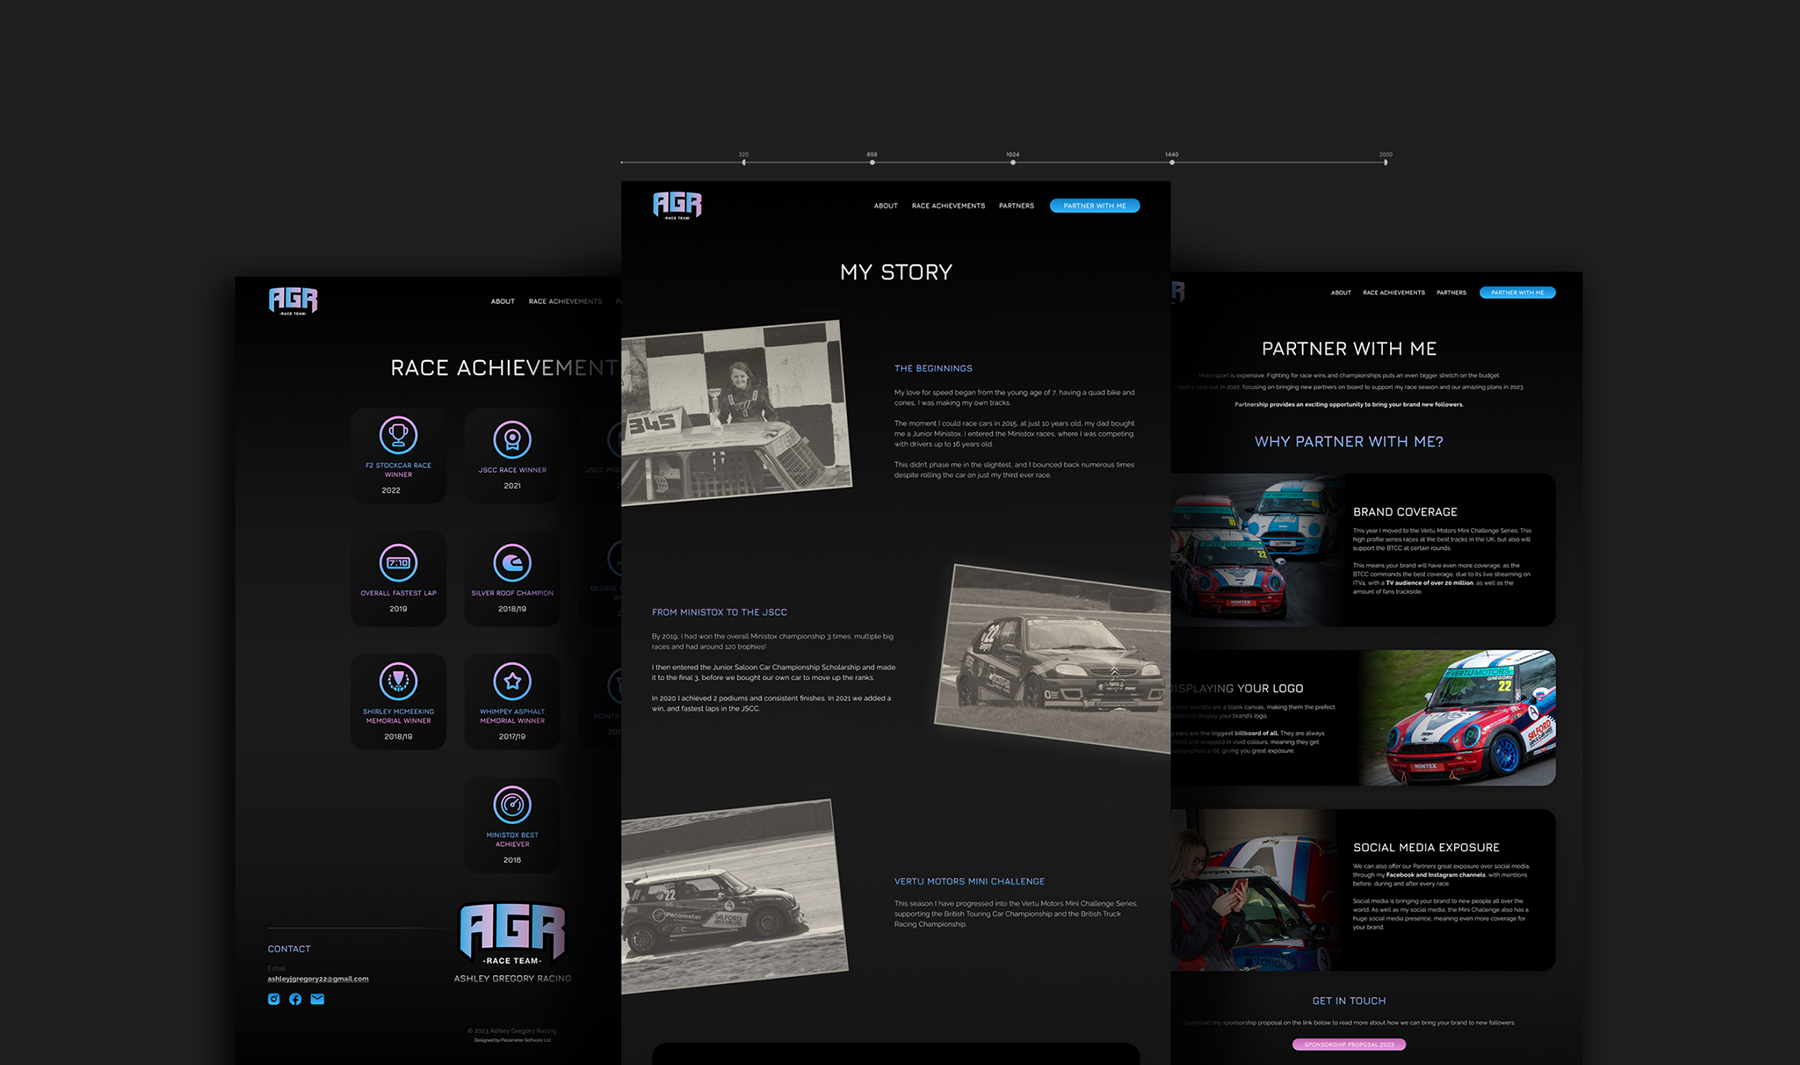Click the Facebook icon in the footer

pos(295,999)
